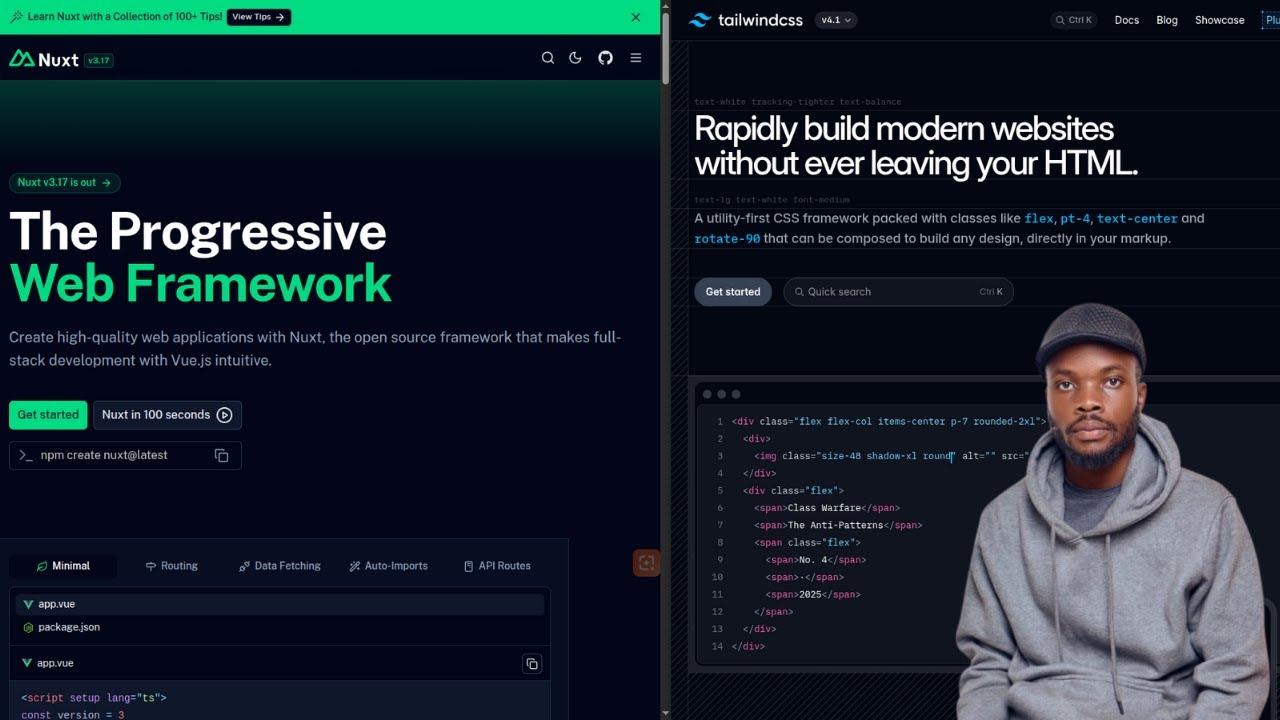Viewport: 1280px width, 720px height.
Task: Click the 'Class Warfare' span in code
Action: click(823, 508)
